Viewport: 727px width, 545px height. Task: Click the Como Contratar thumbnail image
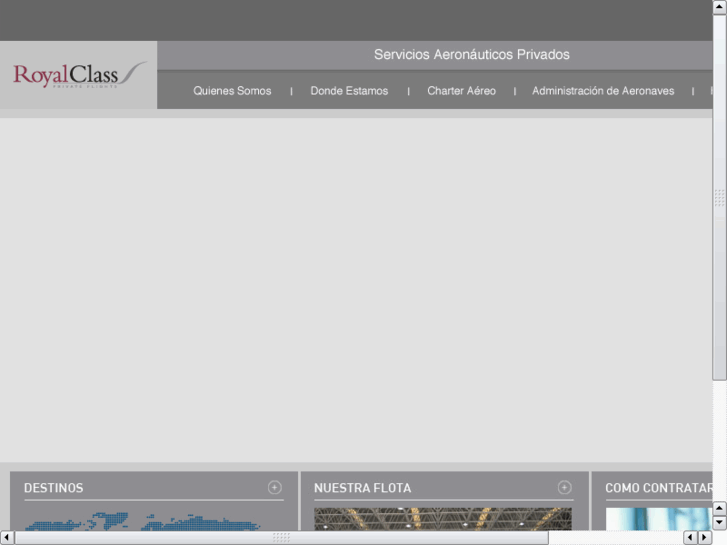[x=659, y=519]
